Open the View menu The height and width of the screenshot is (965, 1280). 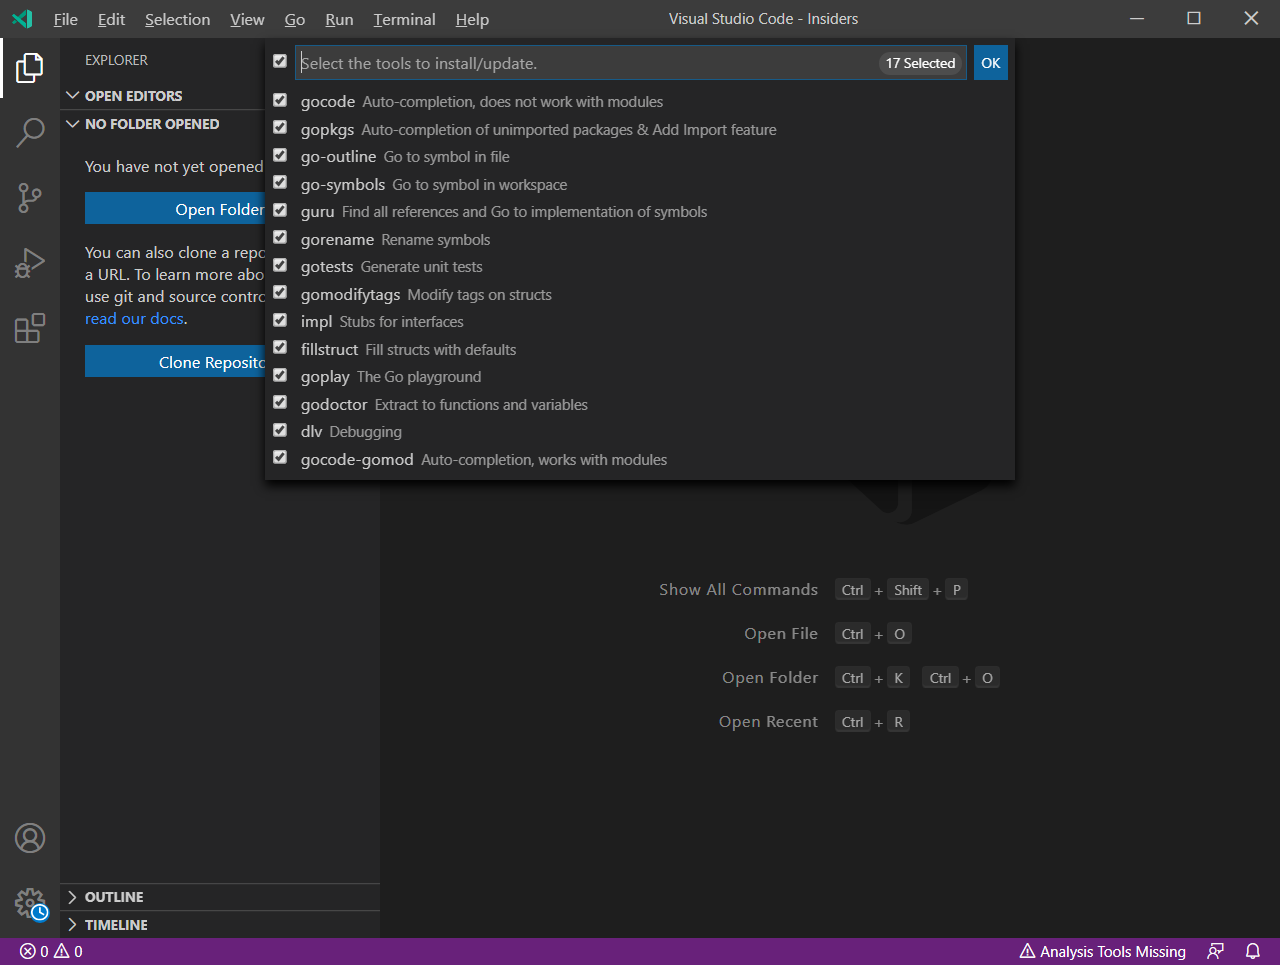[247, 19]
